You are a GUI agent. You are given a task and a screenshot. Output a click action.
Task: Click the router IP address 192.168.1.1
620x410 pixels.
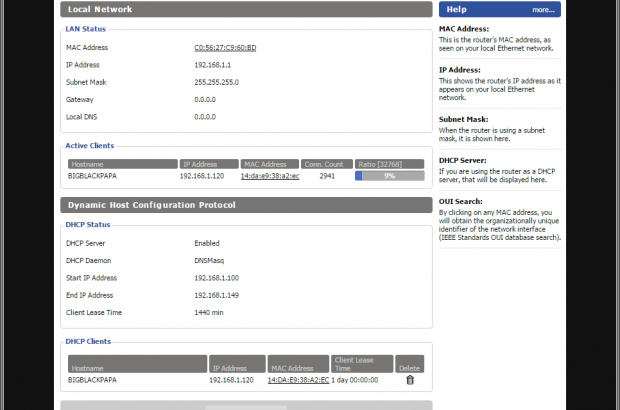[211, 64]
